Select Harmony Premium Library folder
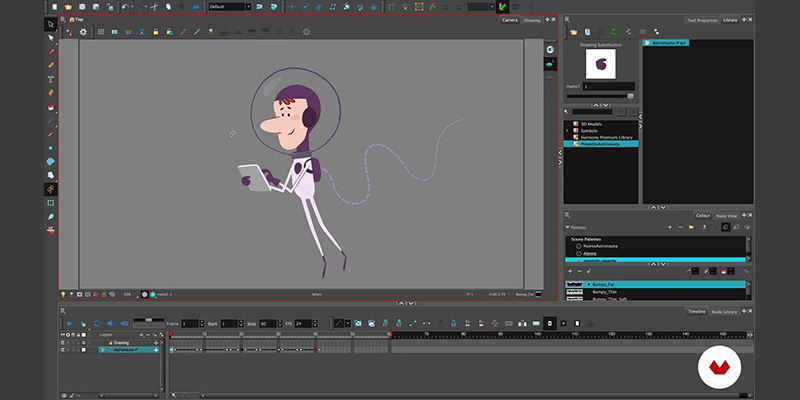 click(x=606, y=137)
